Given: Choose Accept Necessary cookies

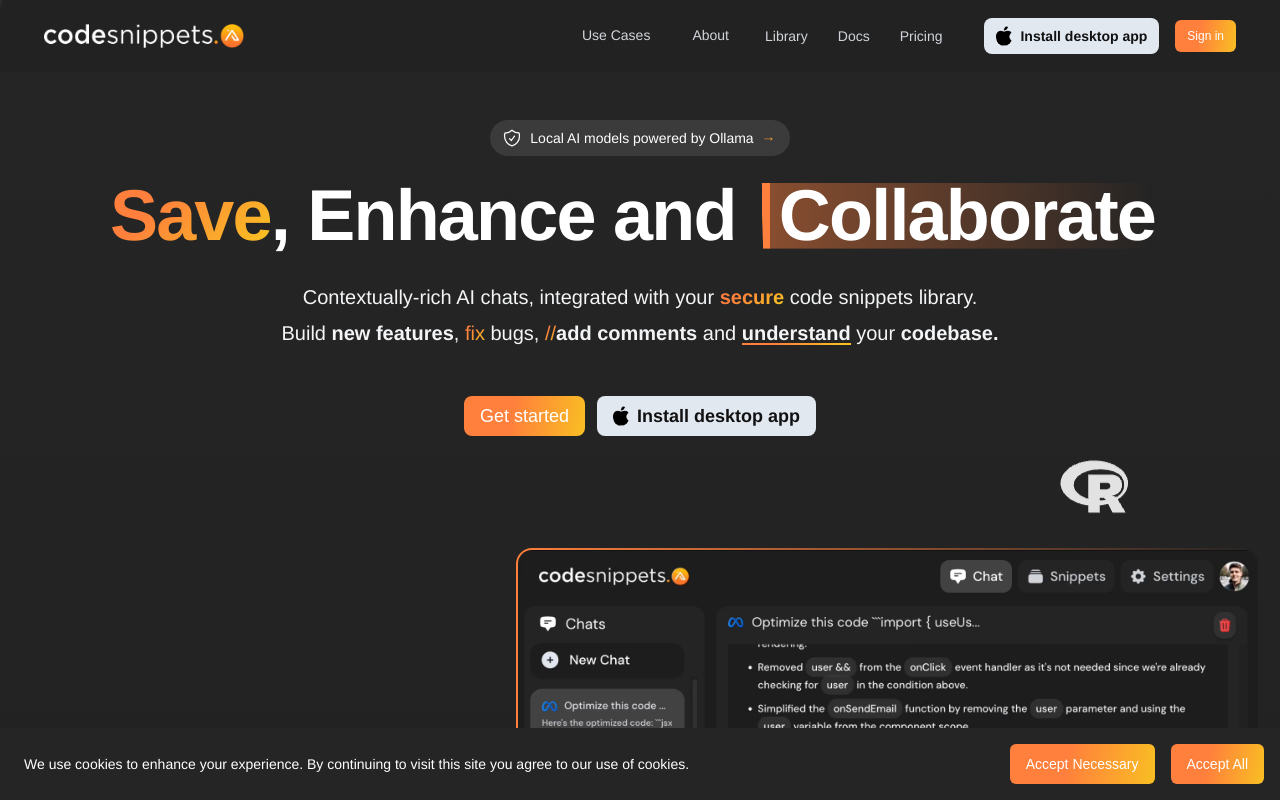Looking at the screenshot, I should (1082, 764).
